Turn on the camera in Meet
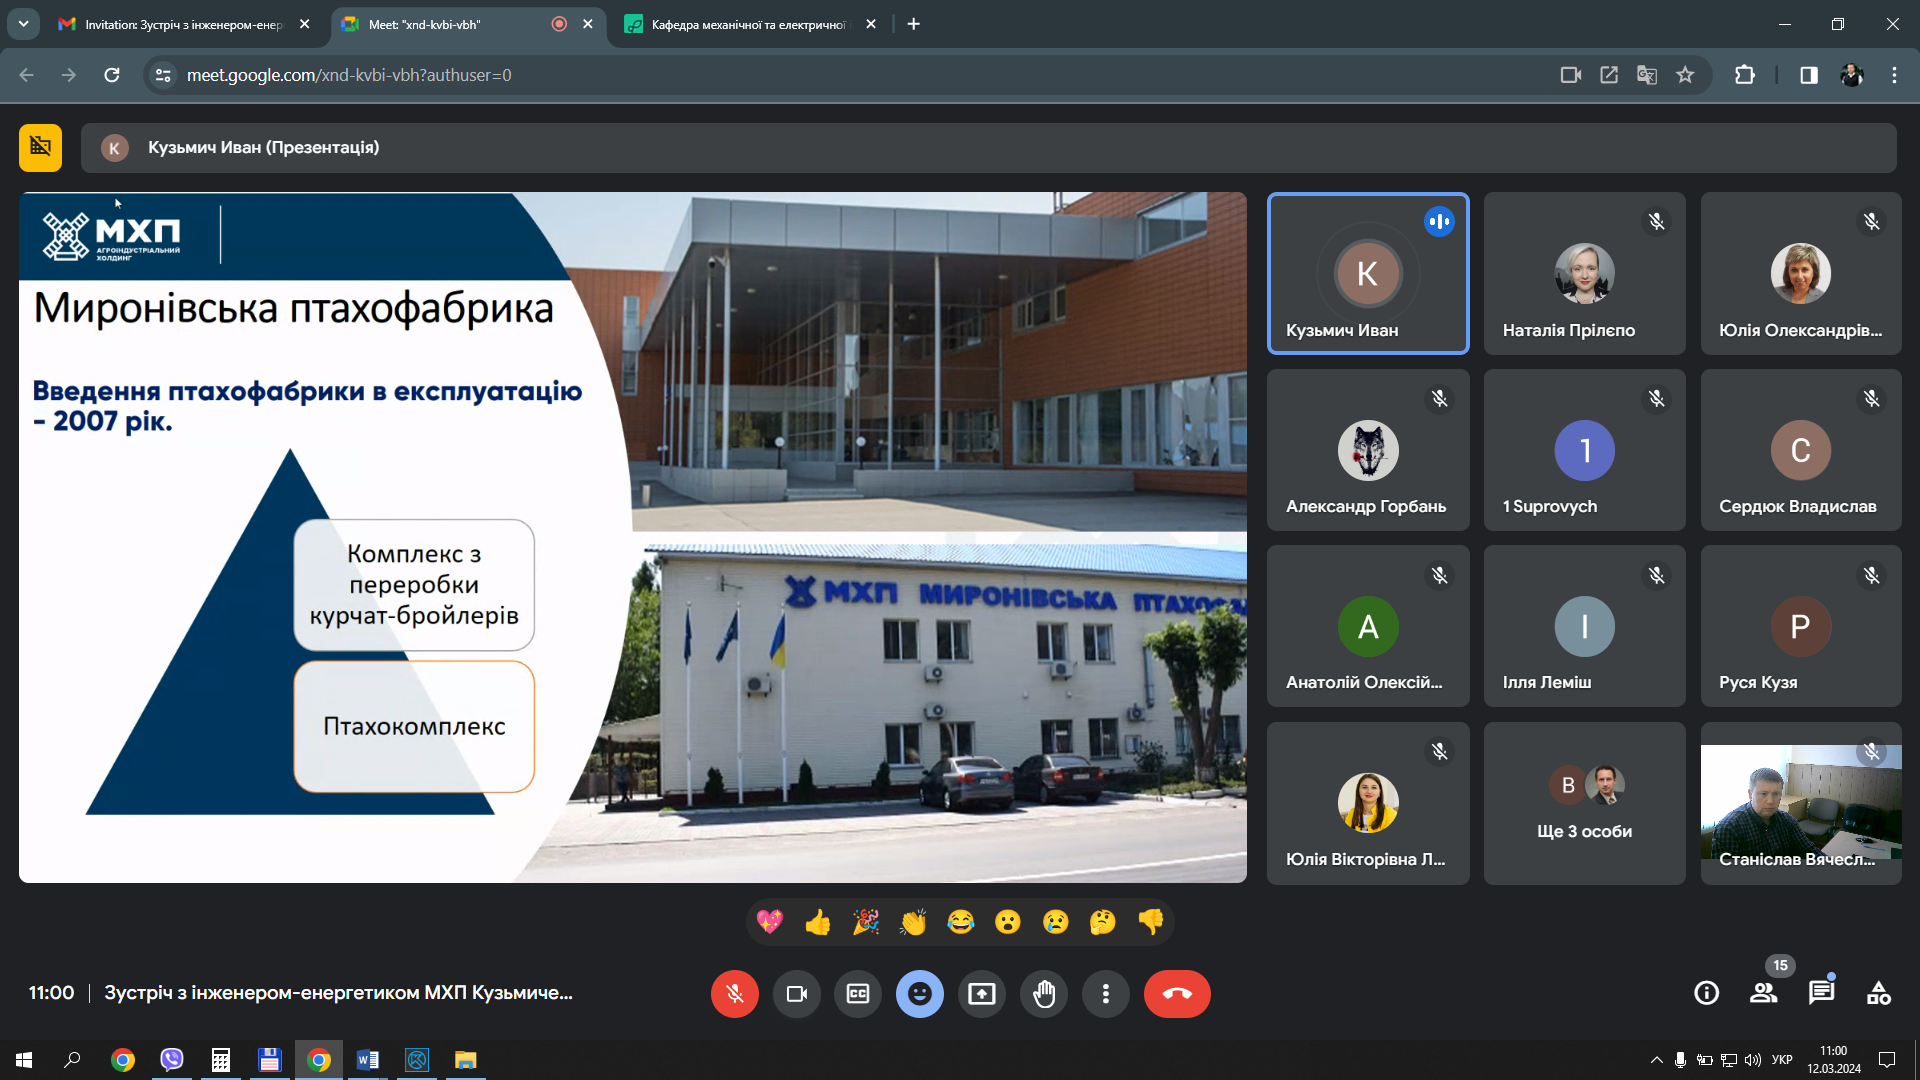This screenshot has width=1920, height=1080. [x=797, y=994]
